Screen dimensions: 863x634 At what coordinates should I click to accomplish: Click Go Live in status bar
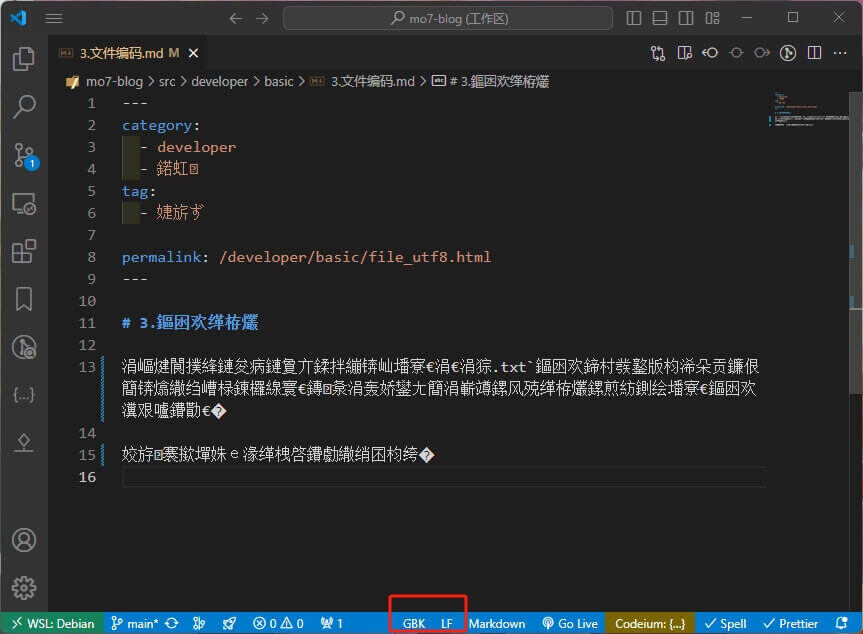(570, 623)
